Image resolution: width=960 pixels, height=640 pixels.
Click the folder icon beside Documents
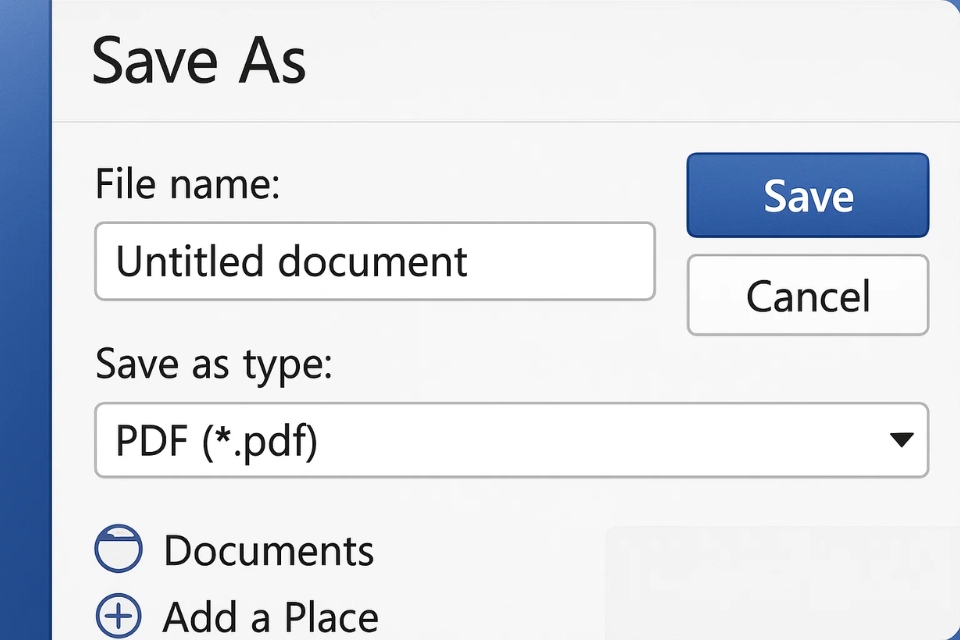[118, 550]
